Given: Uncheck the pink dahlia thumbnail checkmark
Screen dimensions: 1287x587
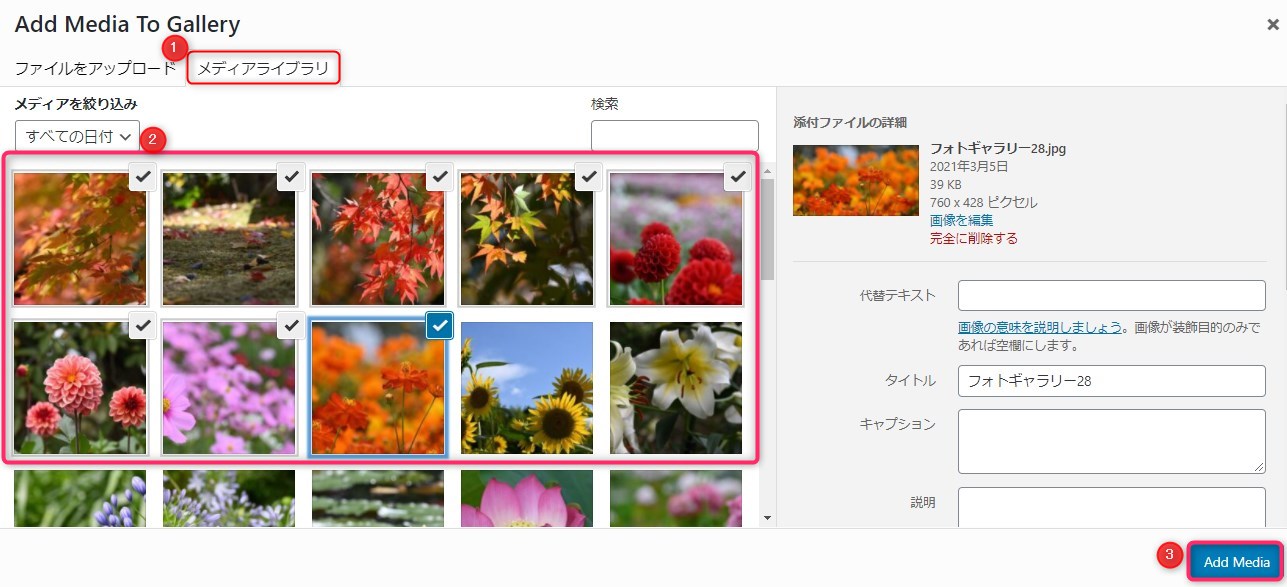Looking at the screenshot, I should (143, 325).
